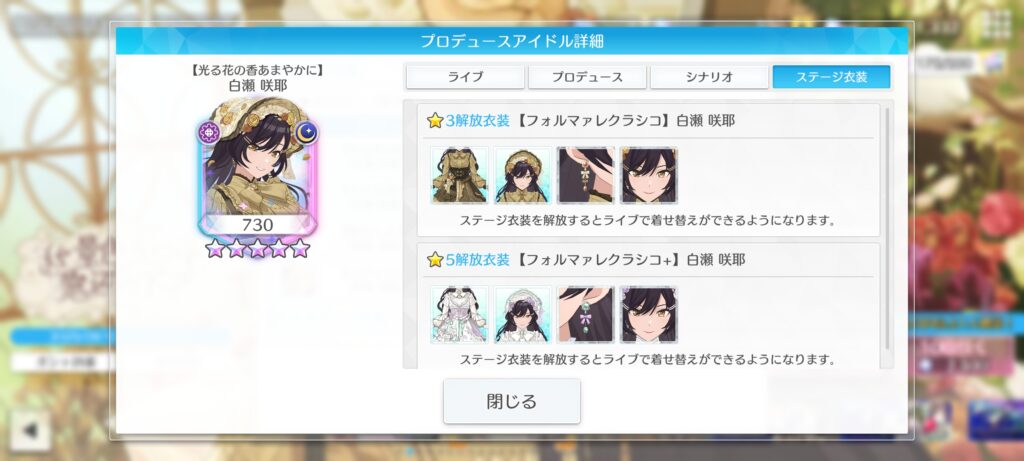This screenshot has height=461, width=1024.
Task: Tap the back arrow at bottom left
Action: point(30,430)
